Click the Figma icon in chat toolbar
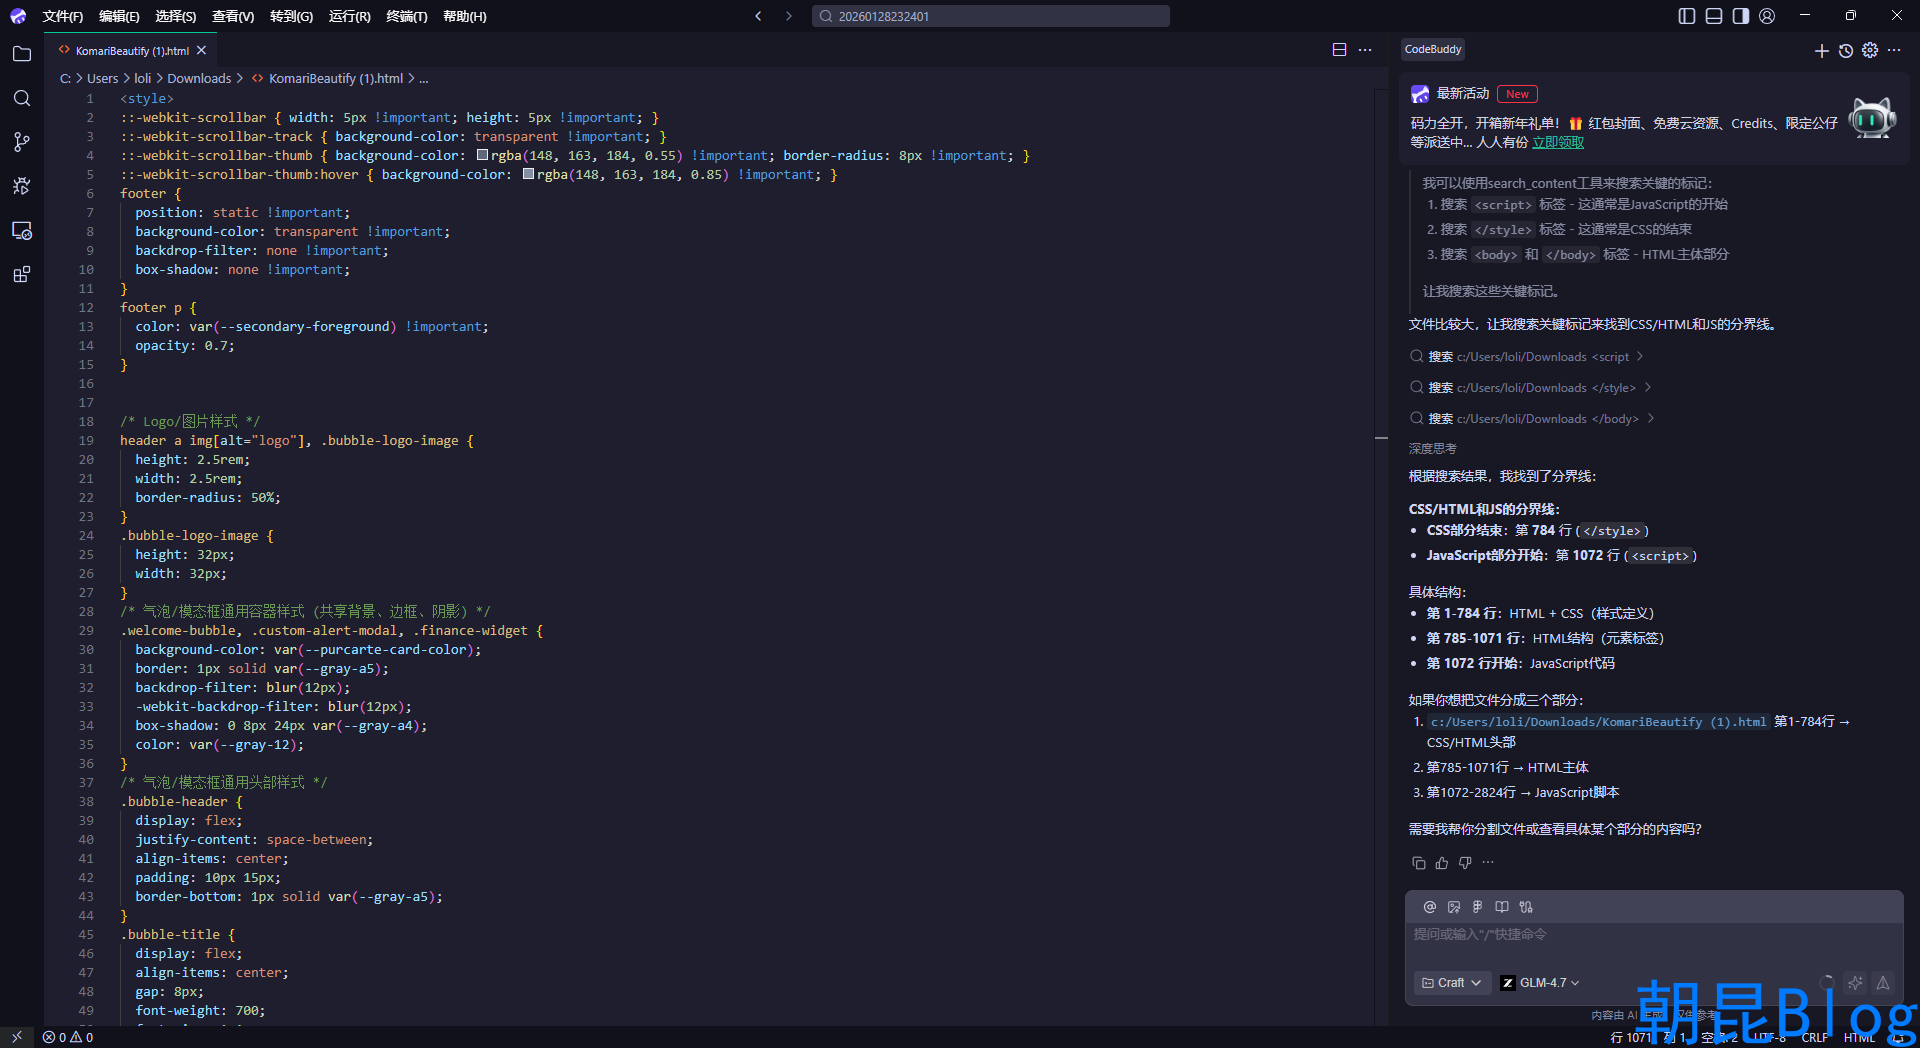The height and width of the screenshot is (1048, 1920). click(1478, 907)
